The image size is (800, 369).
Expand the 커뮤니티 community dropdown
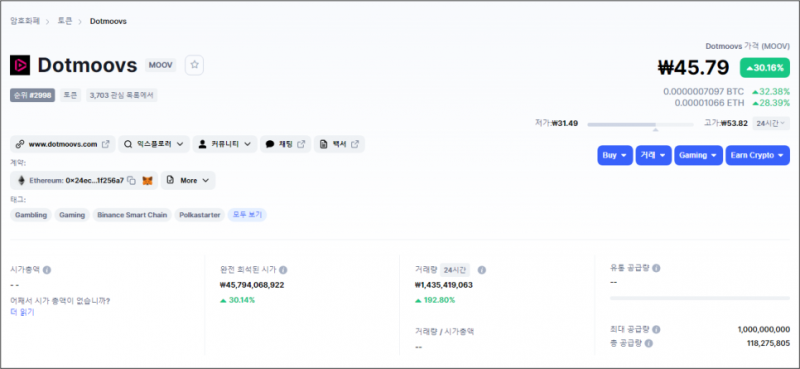(224, 144)
